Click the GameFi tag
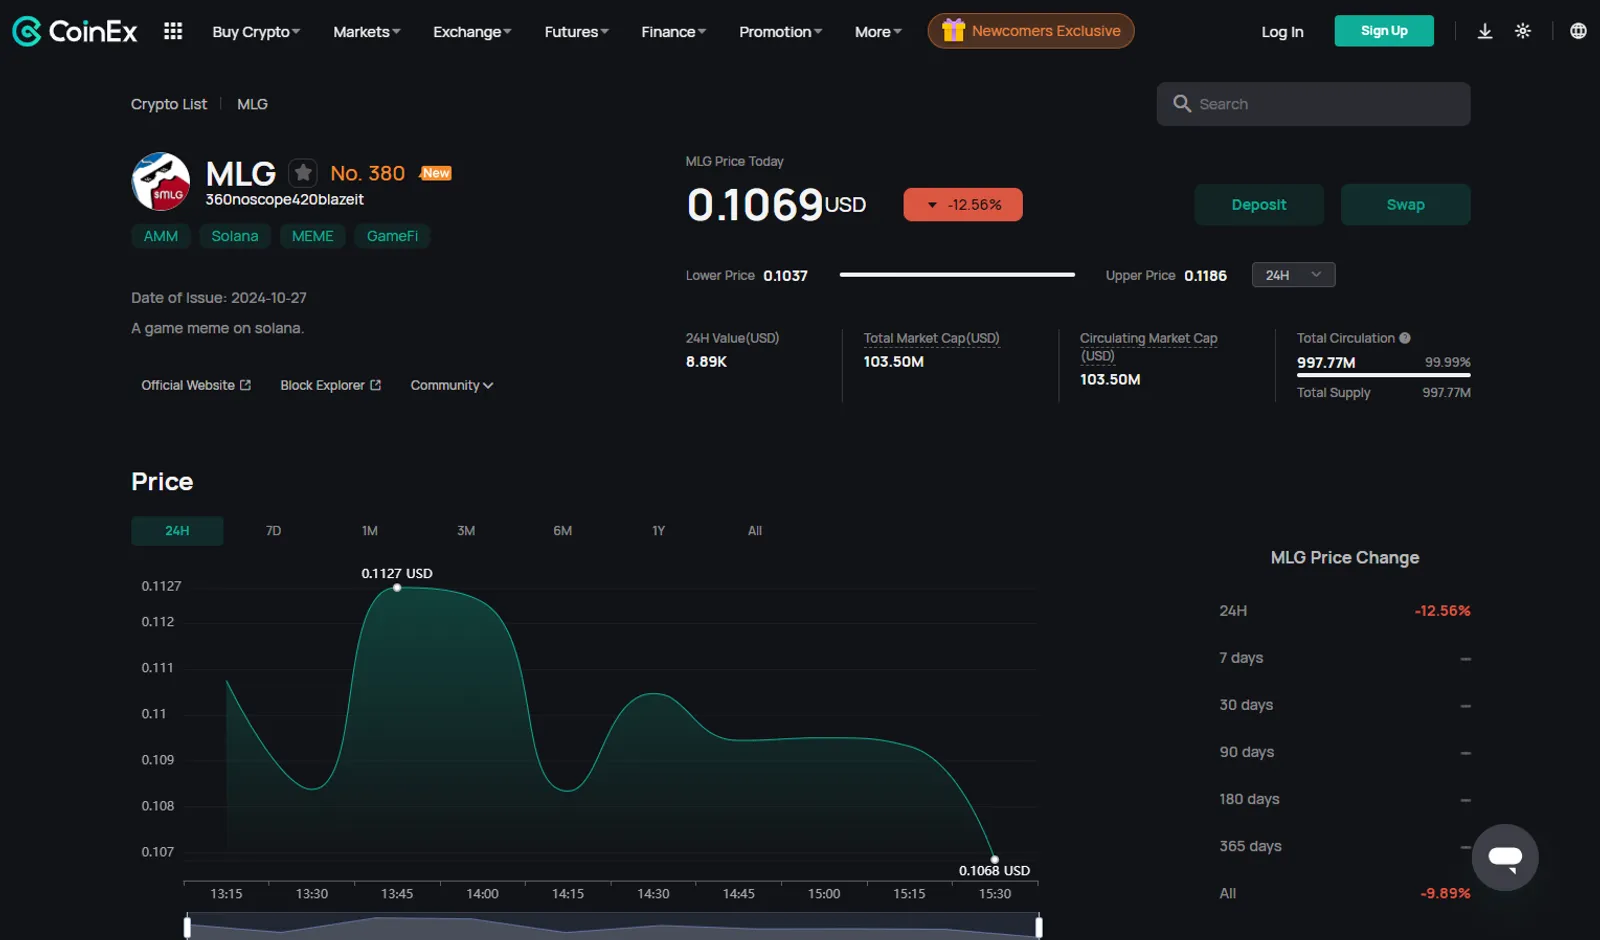 392,236
